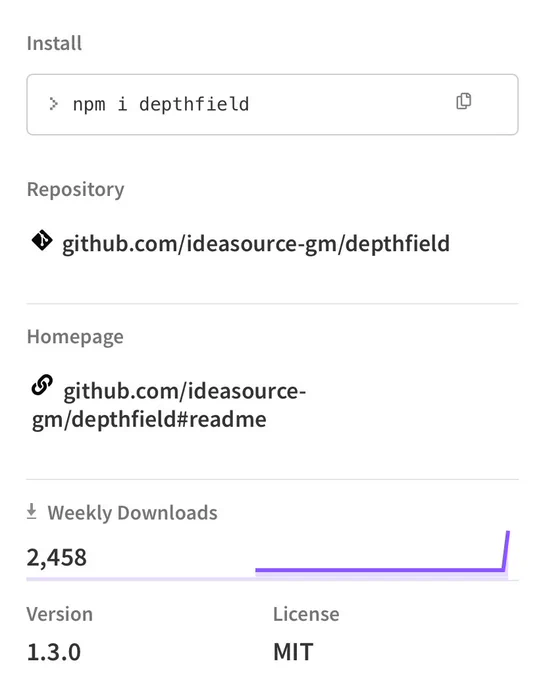Image resolution: width=545 pixels, height=680 pixels.
Task: Copy the npm install command with copy icon
Action: (x=463, y=101)
